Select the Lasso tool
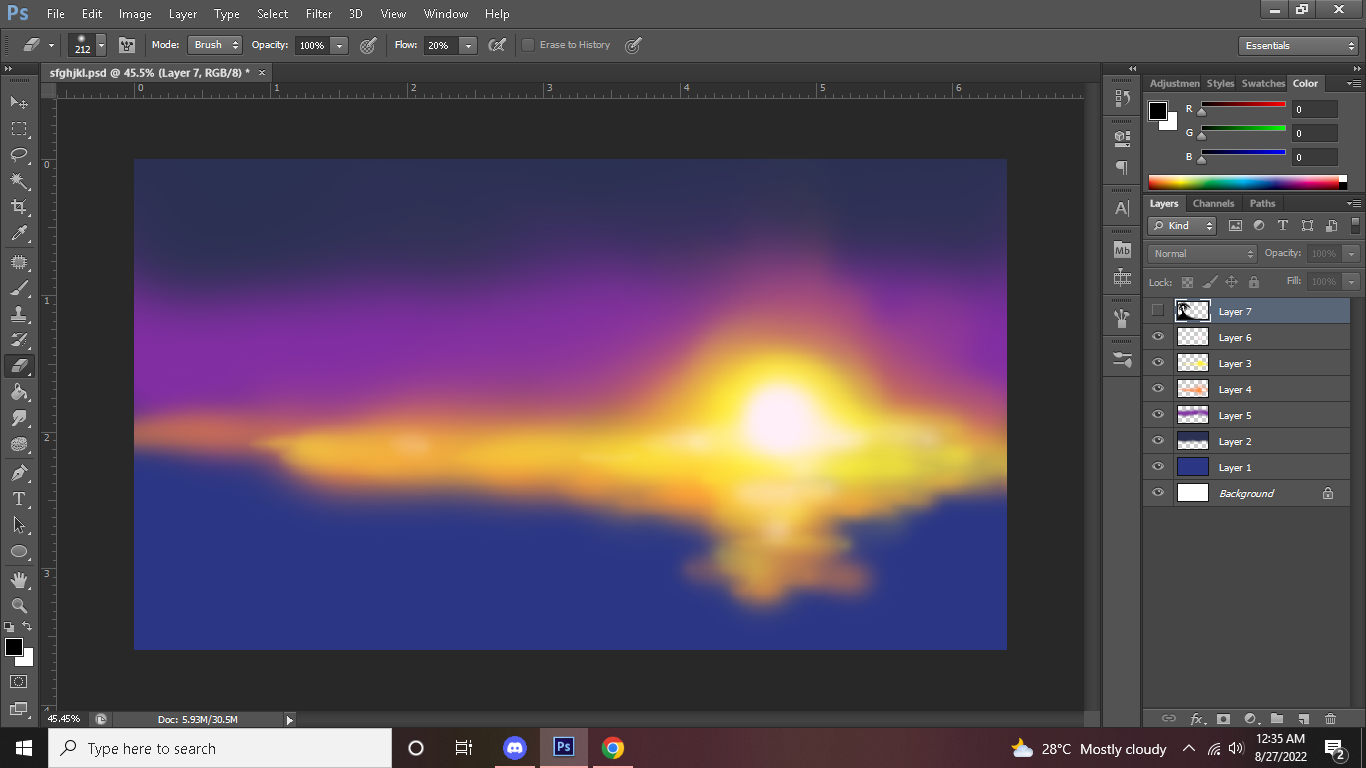The height and width of the screenshot is (768, 1366). (19, 155)
